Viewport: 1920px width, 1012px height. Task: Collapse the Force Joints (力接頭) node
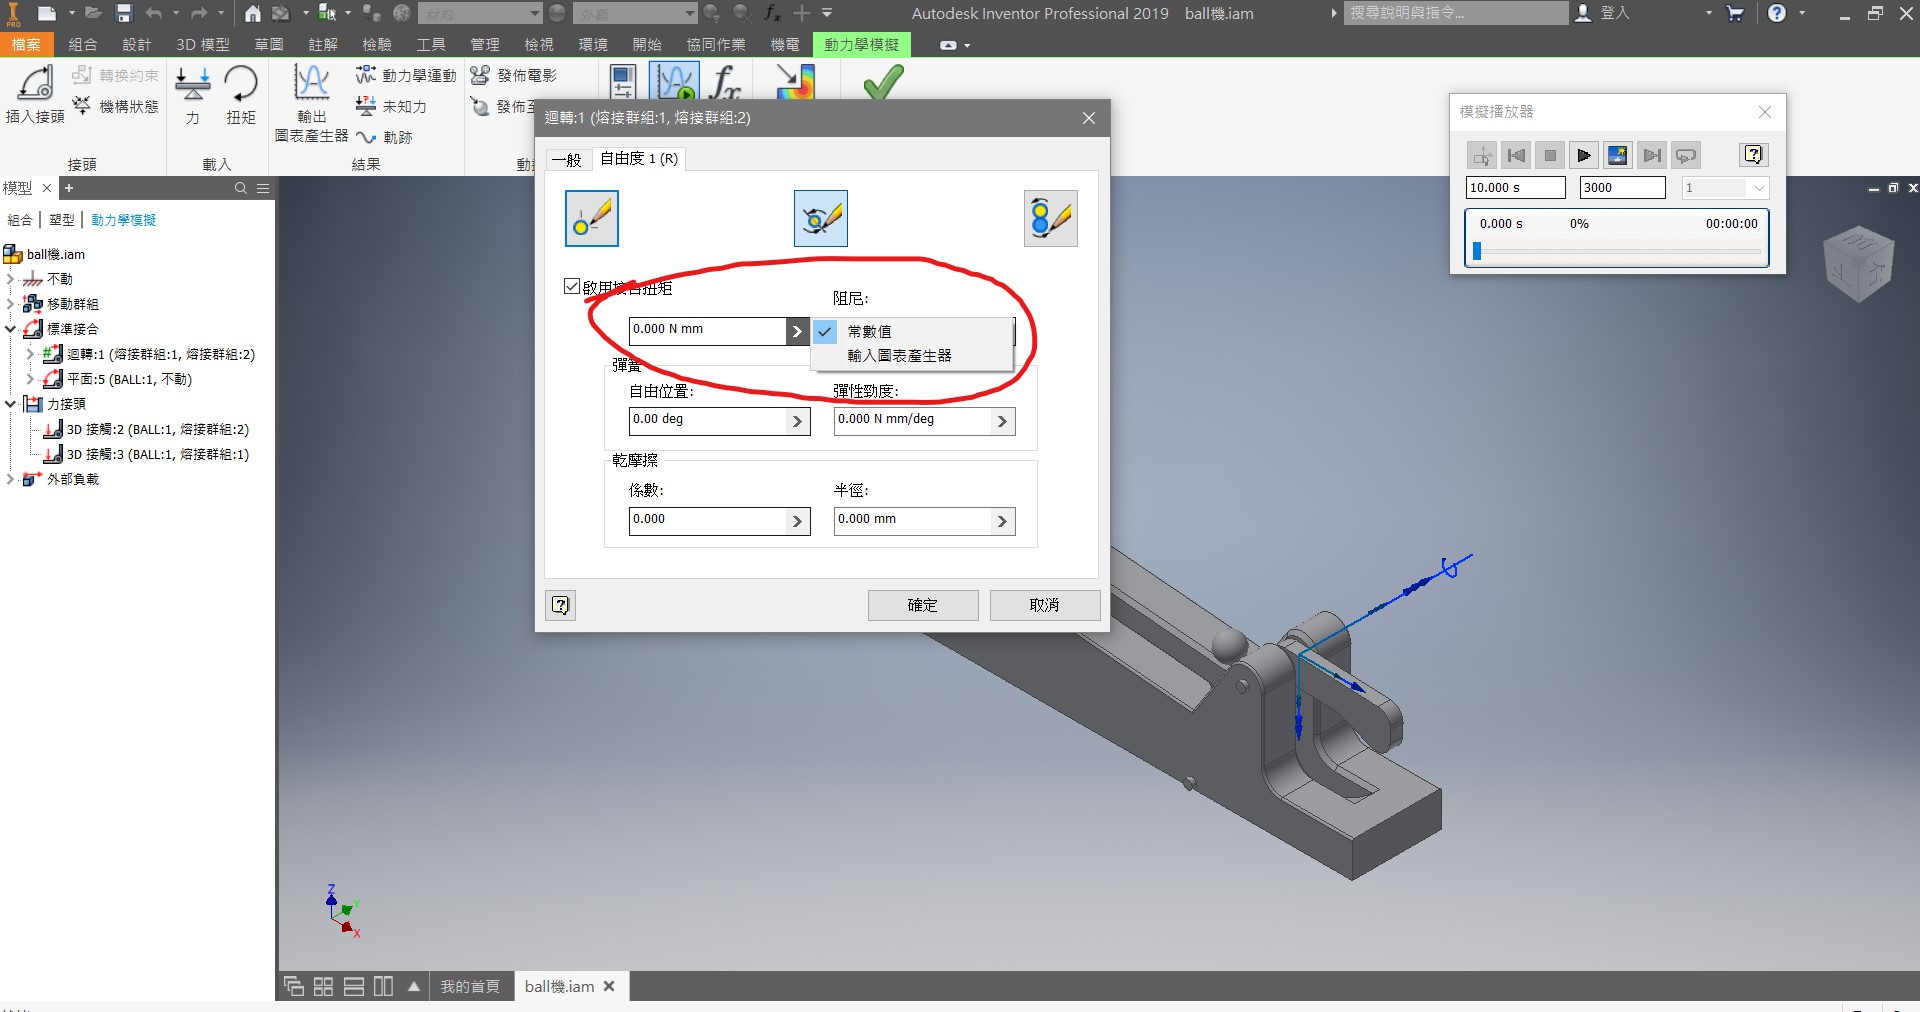click(11, 404)
